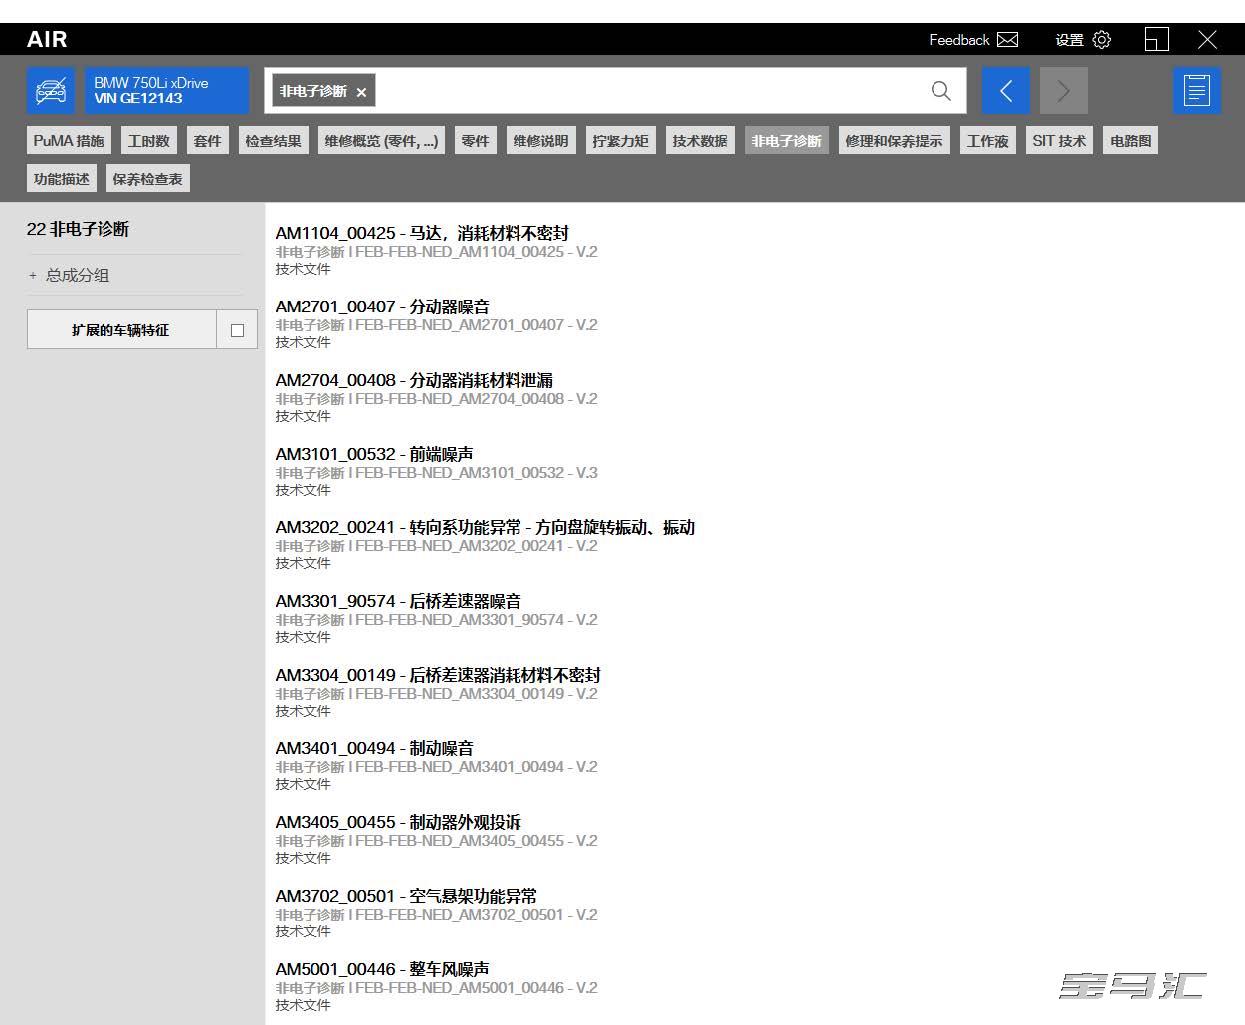Open the document list icon
Image resolution: width=1245 pixels, height=1025 pixels.
click(1197, 91)
